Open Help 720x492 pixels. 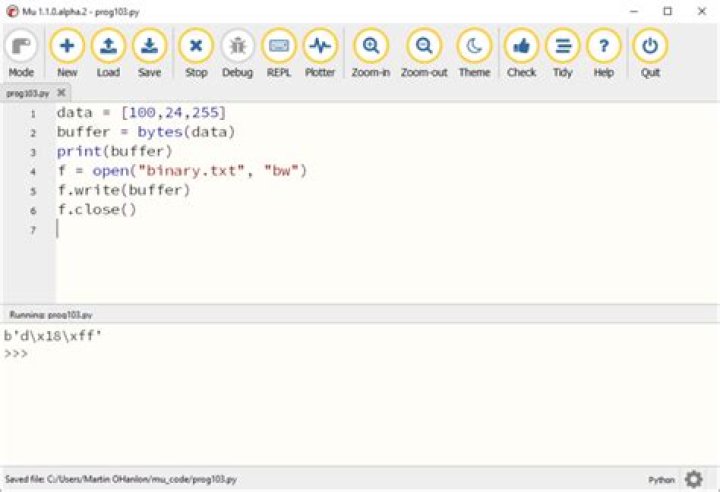(x=604, y=53)
